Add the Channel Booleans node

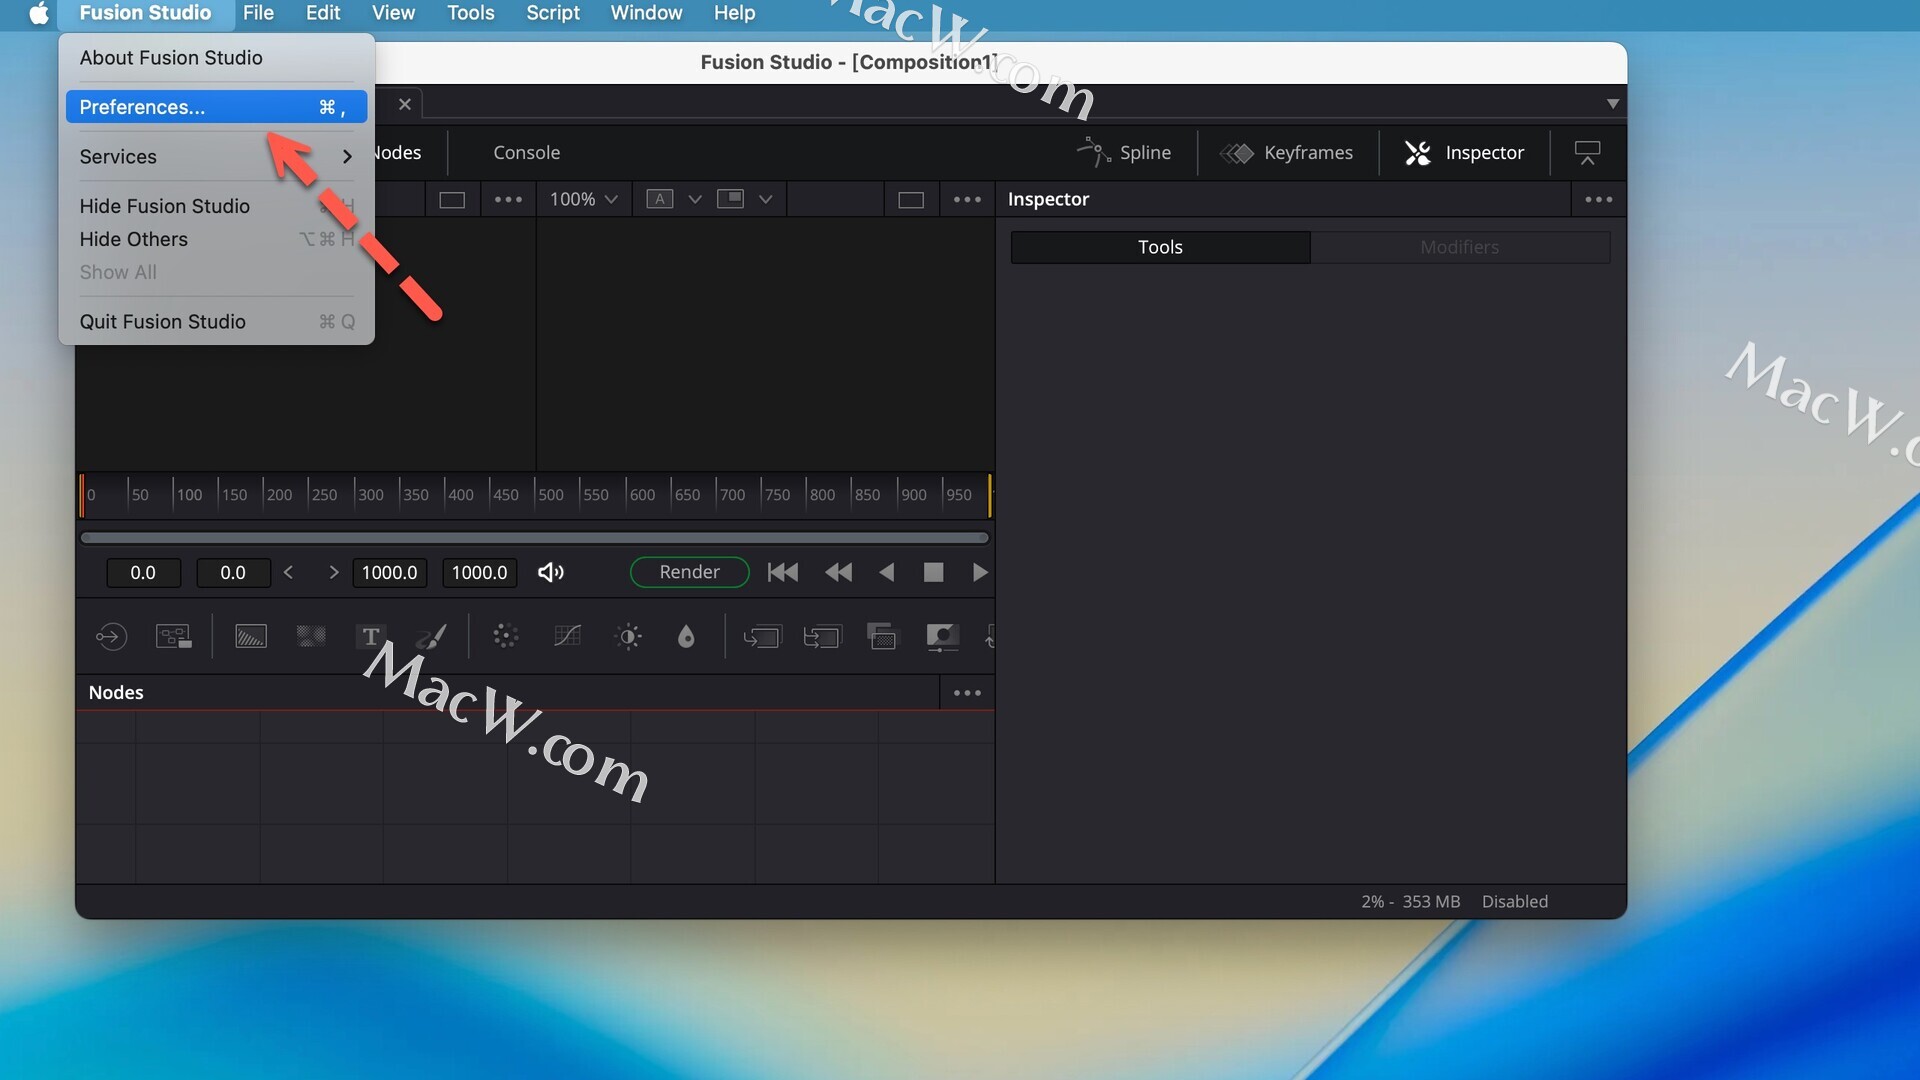[x=822, y=636]
